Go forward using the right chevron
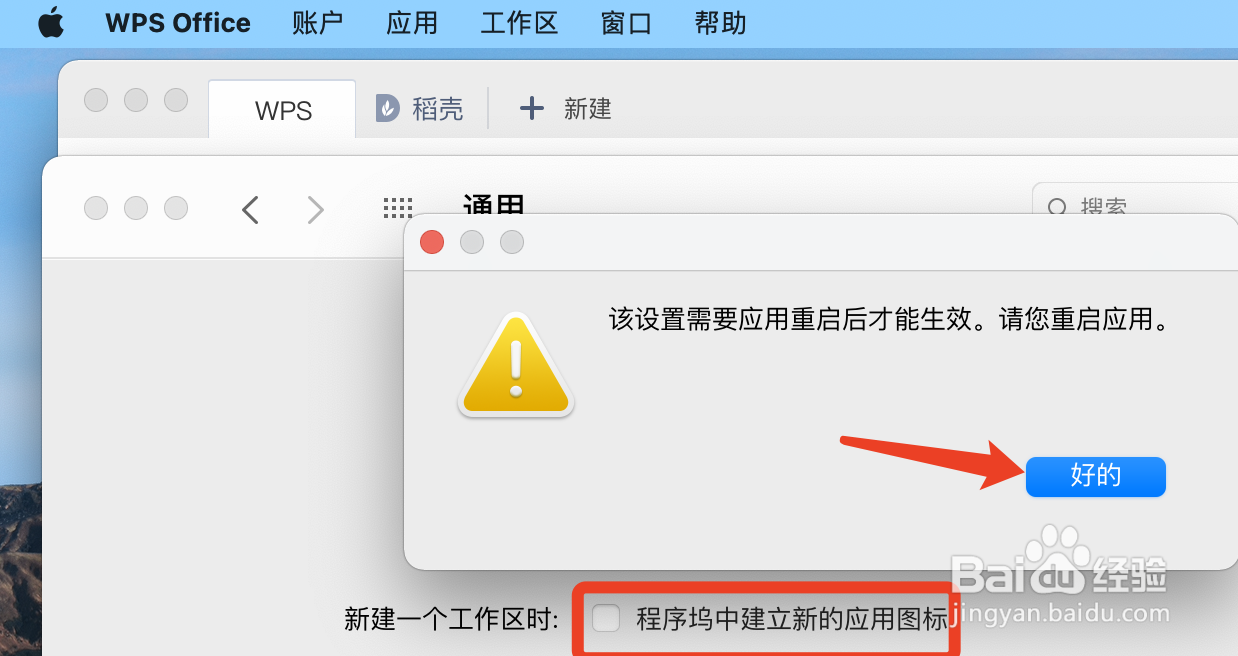This screenshot has width=1238, height=656. coord(315,209)
